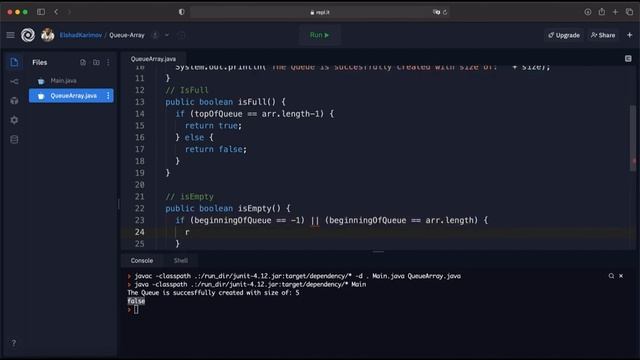Click the isFull method name
This screenshot has height=360, width=640.
pos(252,102)
